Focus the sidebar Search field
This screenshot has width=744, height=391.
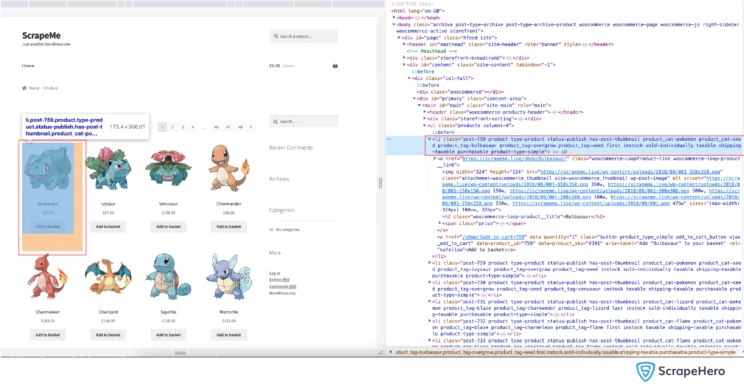304,121
